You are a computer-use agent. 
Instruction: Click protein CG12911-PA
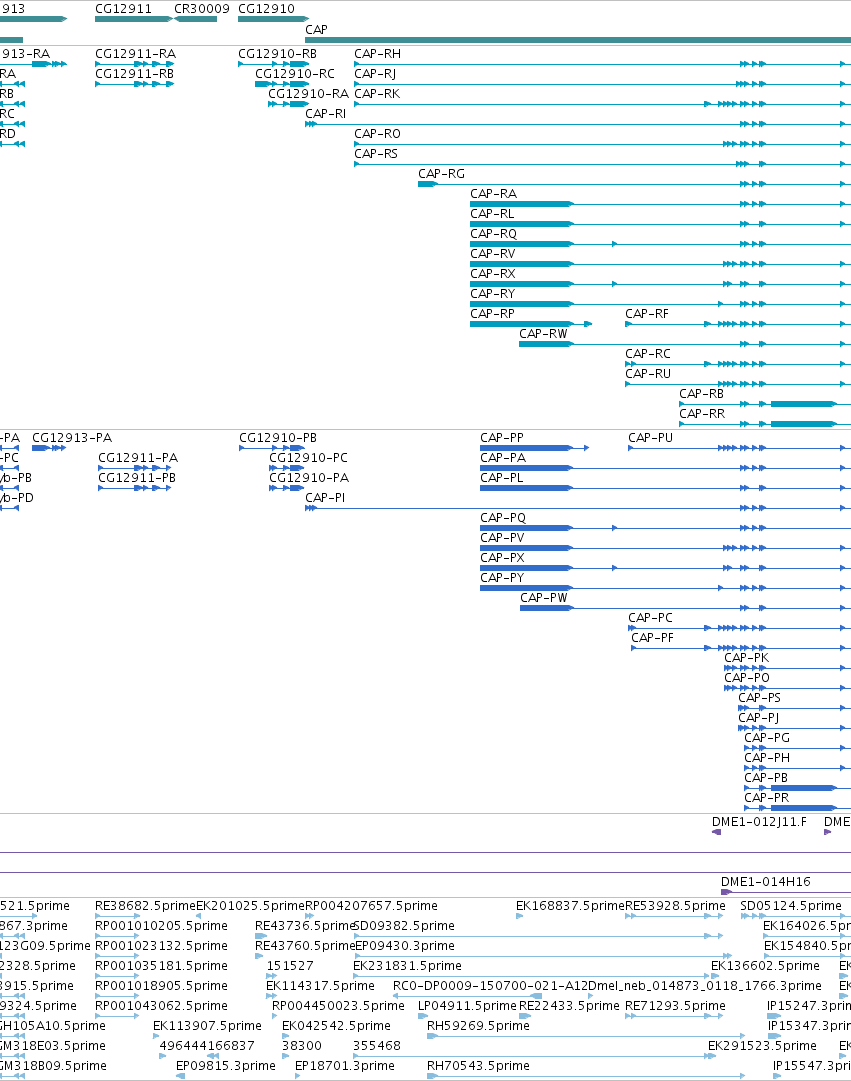point(138,458)
